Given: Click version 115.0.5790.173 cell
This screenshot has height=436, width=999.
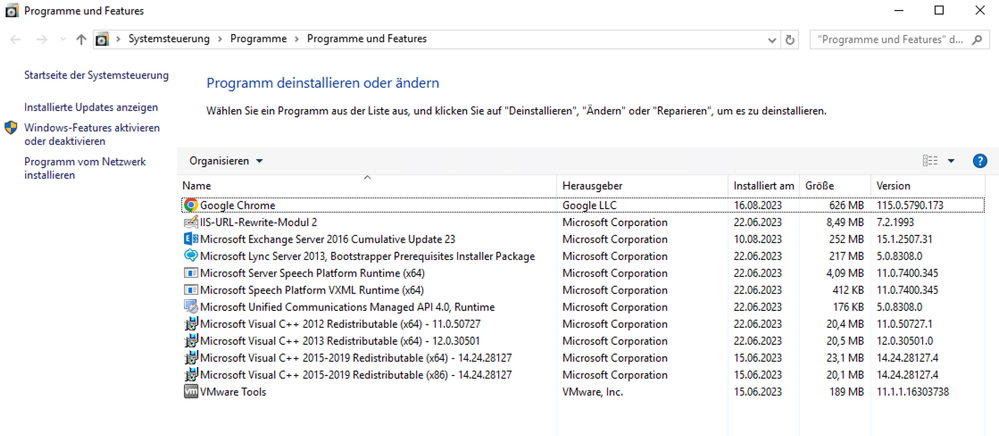Looking at the screenshot, I should click(910, 206).
